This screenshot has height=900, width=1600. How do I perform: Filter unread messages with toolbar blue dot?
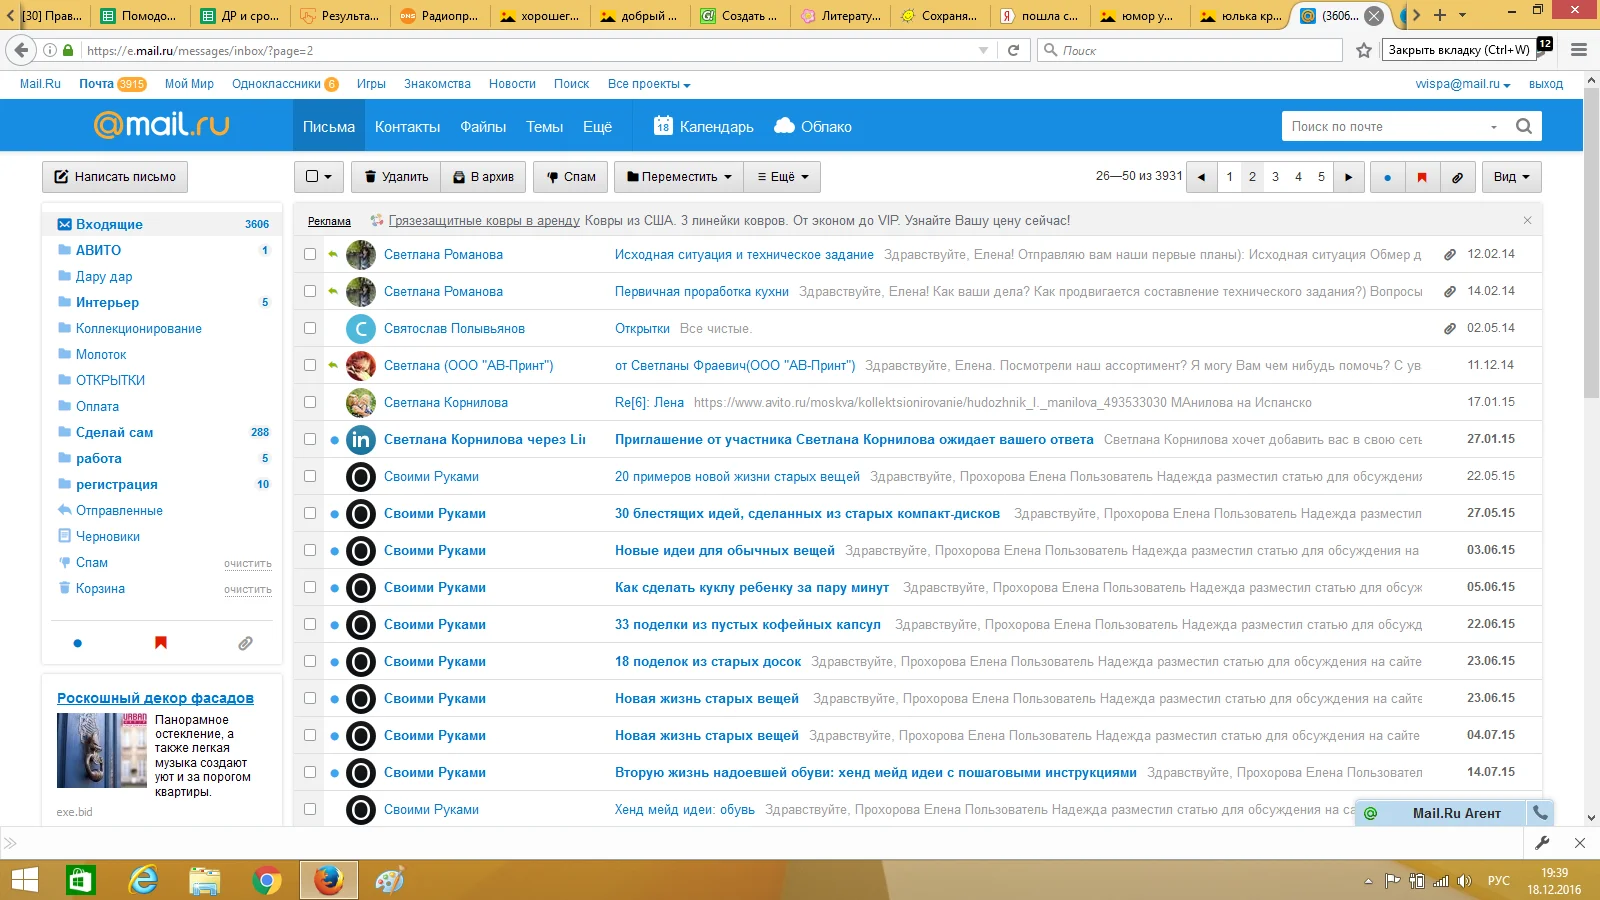coord(1387,177)
